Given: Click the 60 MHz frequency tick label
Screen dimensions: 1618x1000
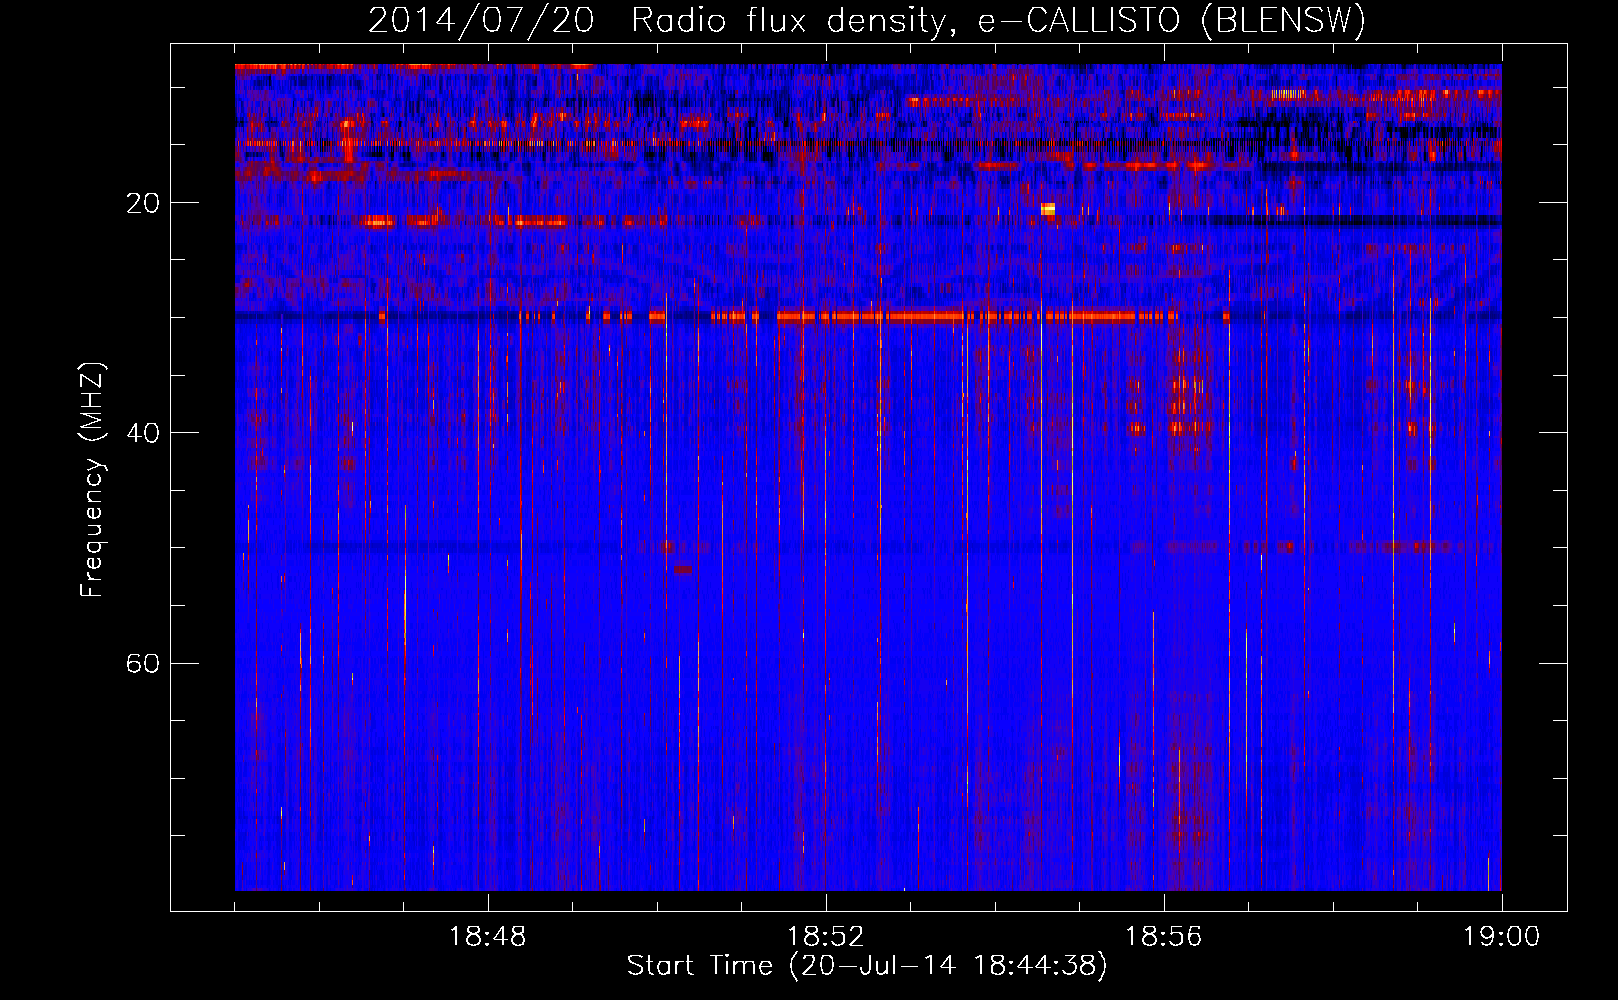Looking at the screenshot, I should tap(143, 663).
